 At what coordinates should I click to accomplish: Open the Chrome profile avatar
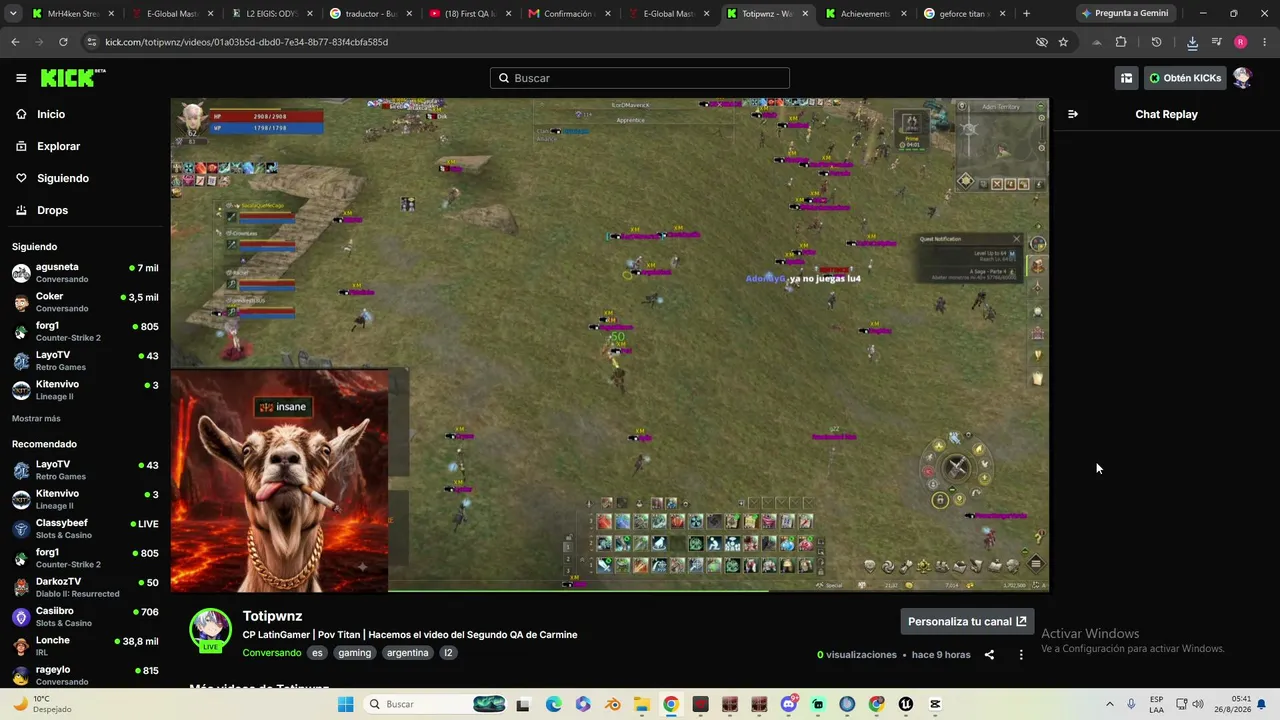point(1240,42)
